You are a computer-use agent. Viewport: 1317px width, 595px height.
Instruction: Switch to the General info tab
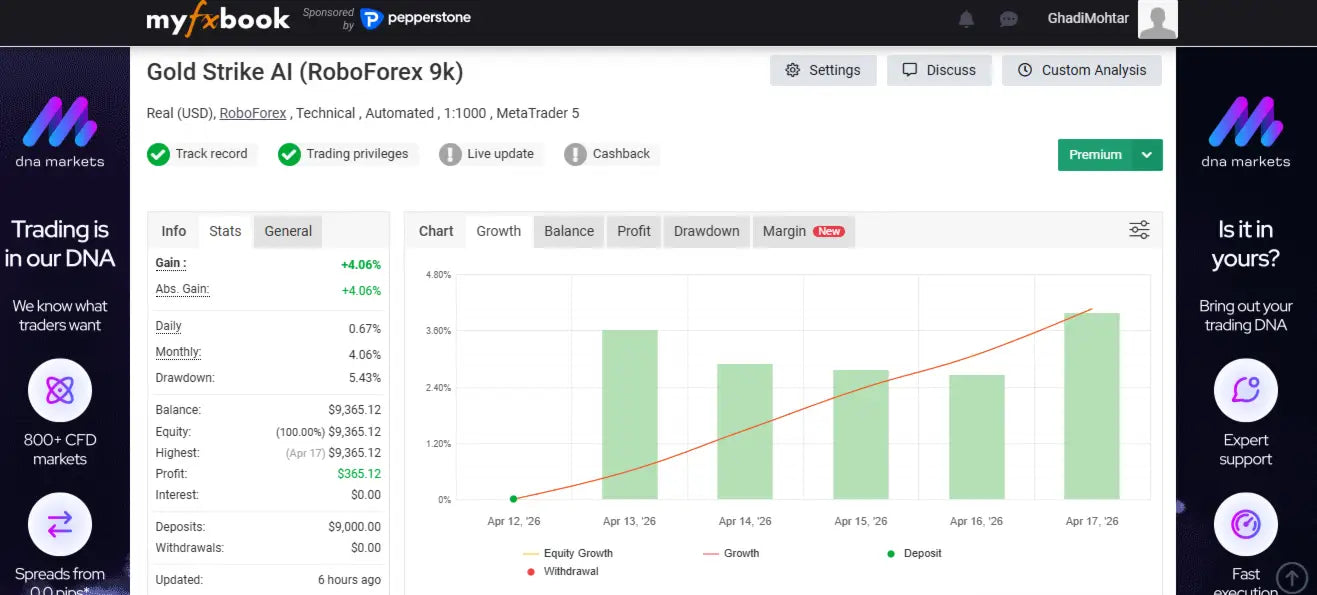(x=288, y=231)
